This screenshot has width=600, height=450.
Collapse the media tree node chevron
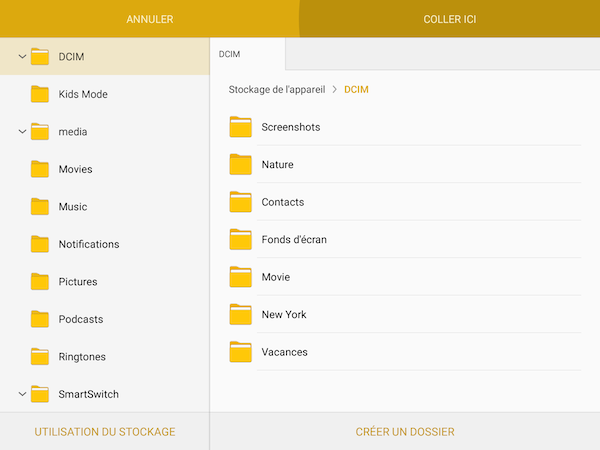pos(22,132)
